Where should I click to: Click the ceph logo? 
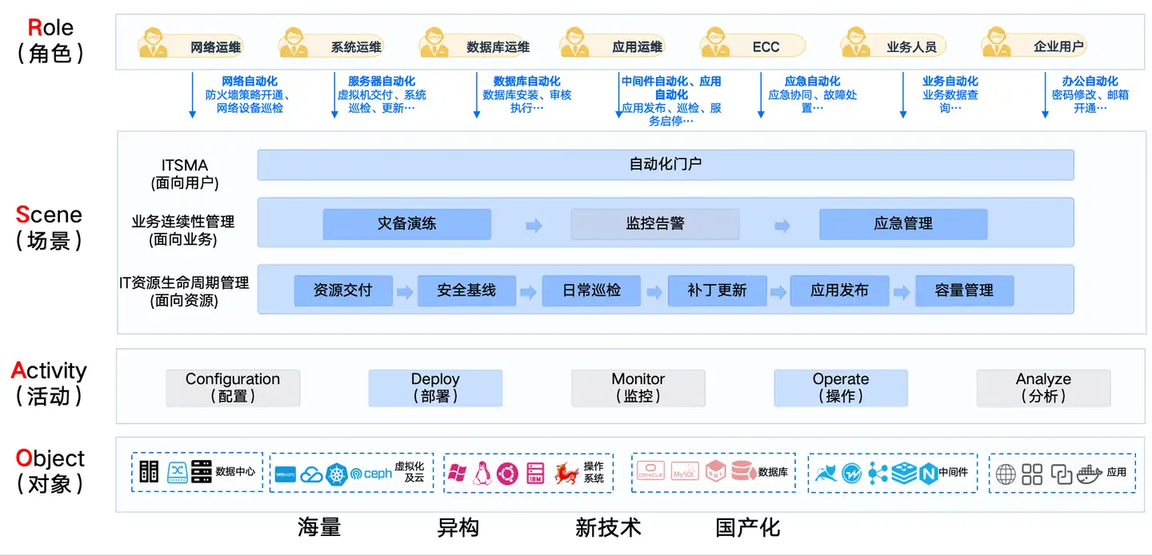click(x=371, y=474)
